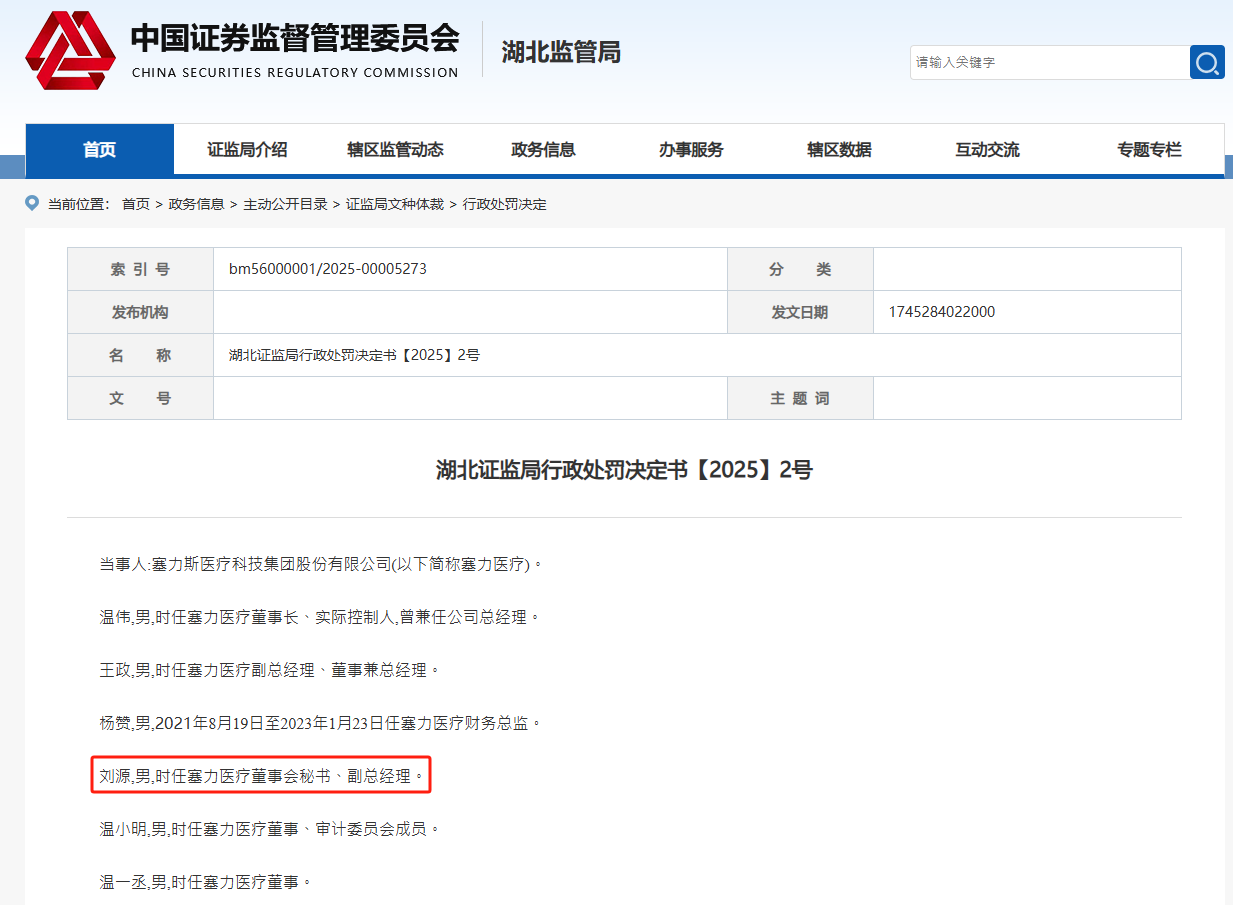Click the line about 杨赞 财务总监
This screenshot has height=905, width=1233.
[320, 723]
